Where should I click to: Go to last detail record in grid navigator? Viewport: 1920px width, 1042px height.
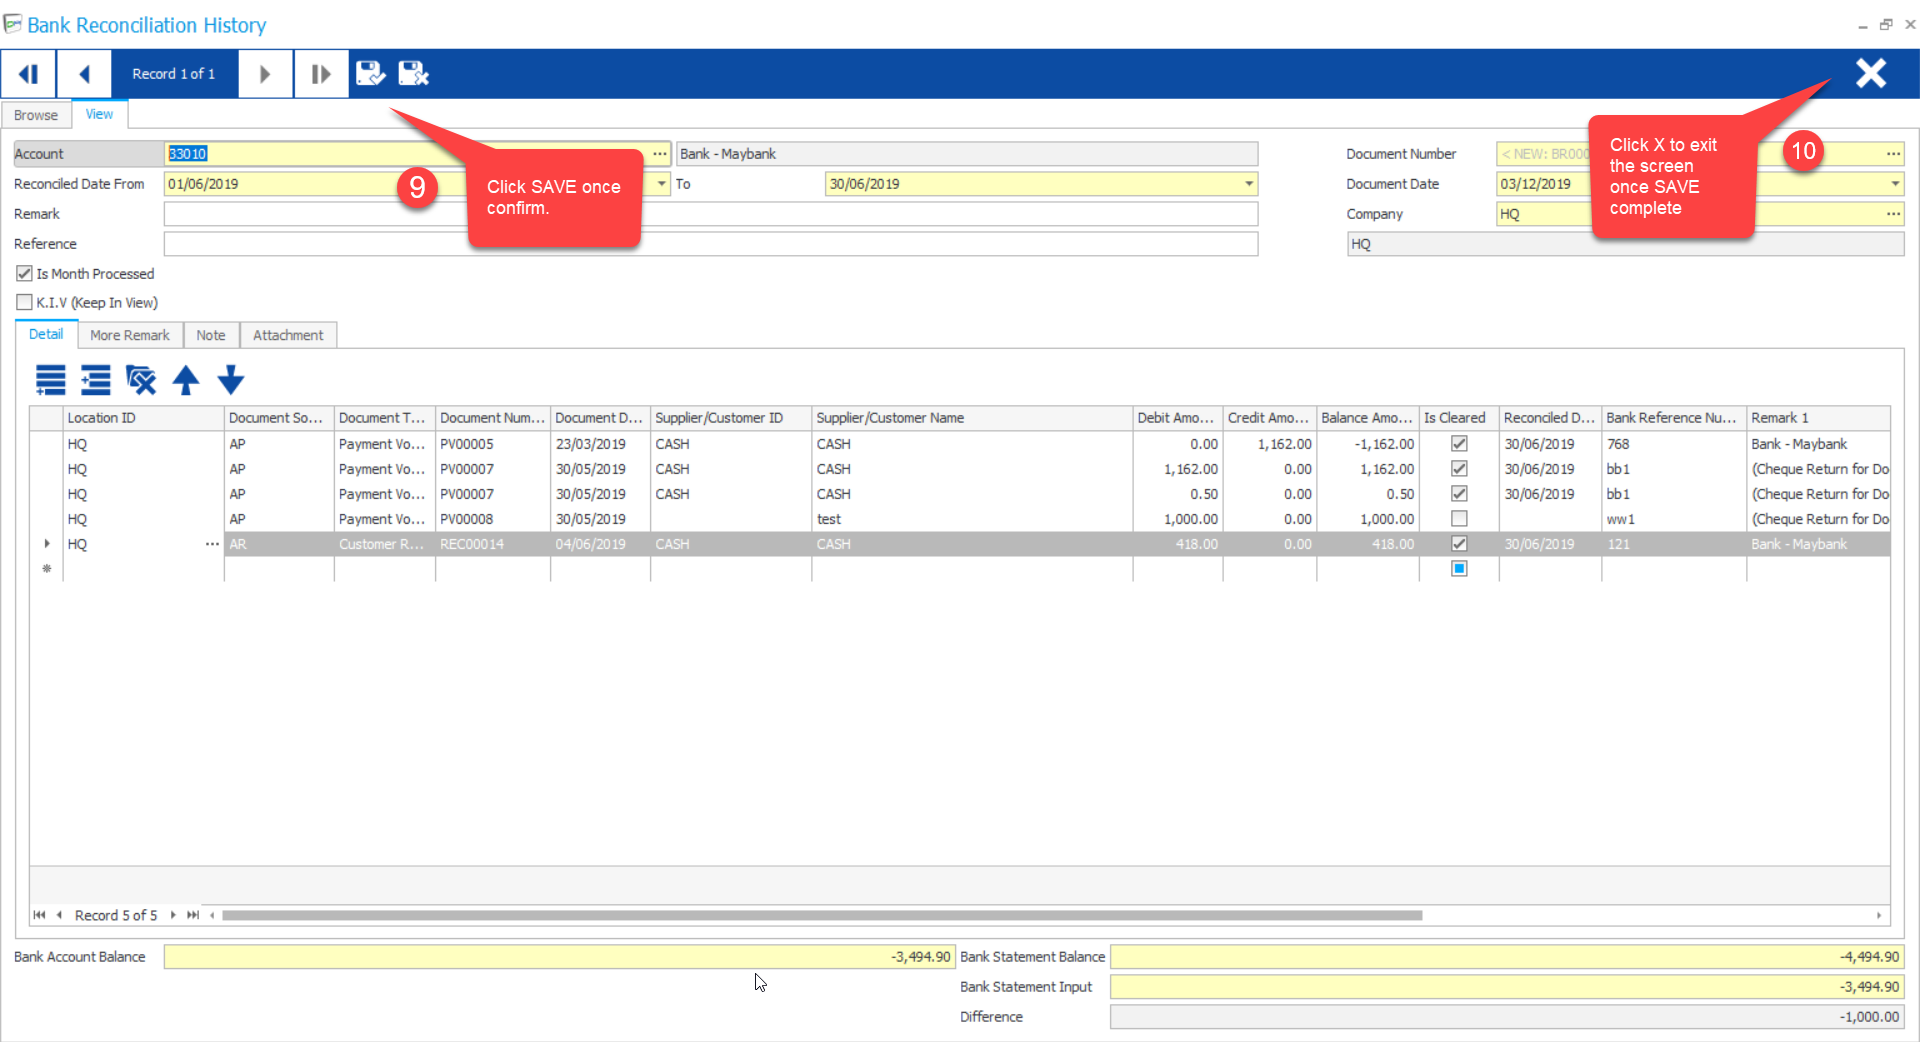tap(193, 915)
